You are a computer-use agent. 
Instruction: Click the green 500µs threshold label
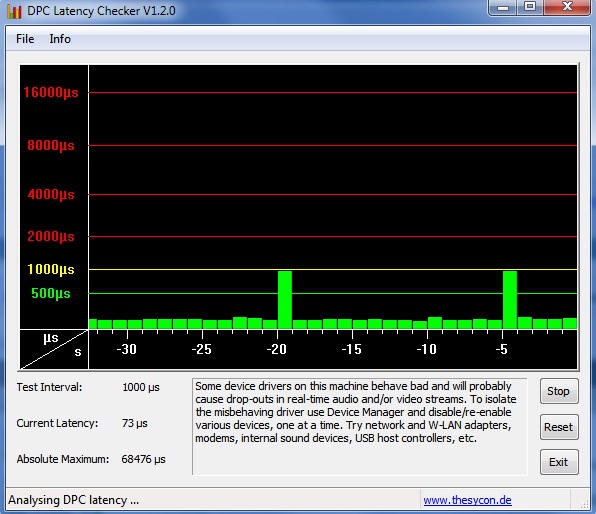click(x=51, y=293)
